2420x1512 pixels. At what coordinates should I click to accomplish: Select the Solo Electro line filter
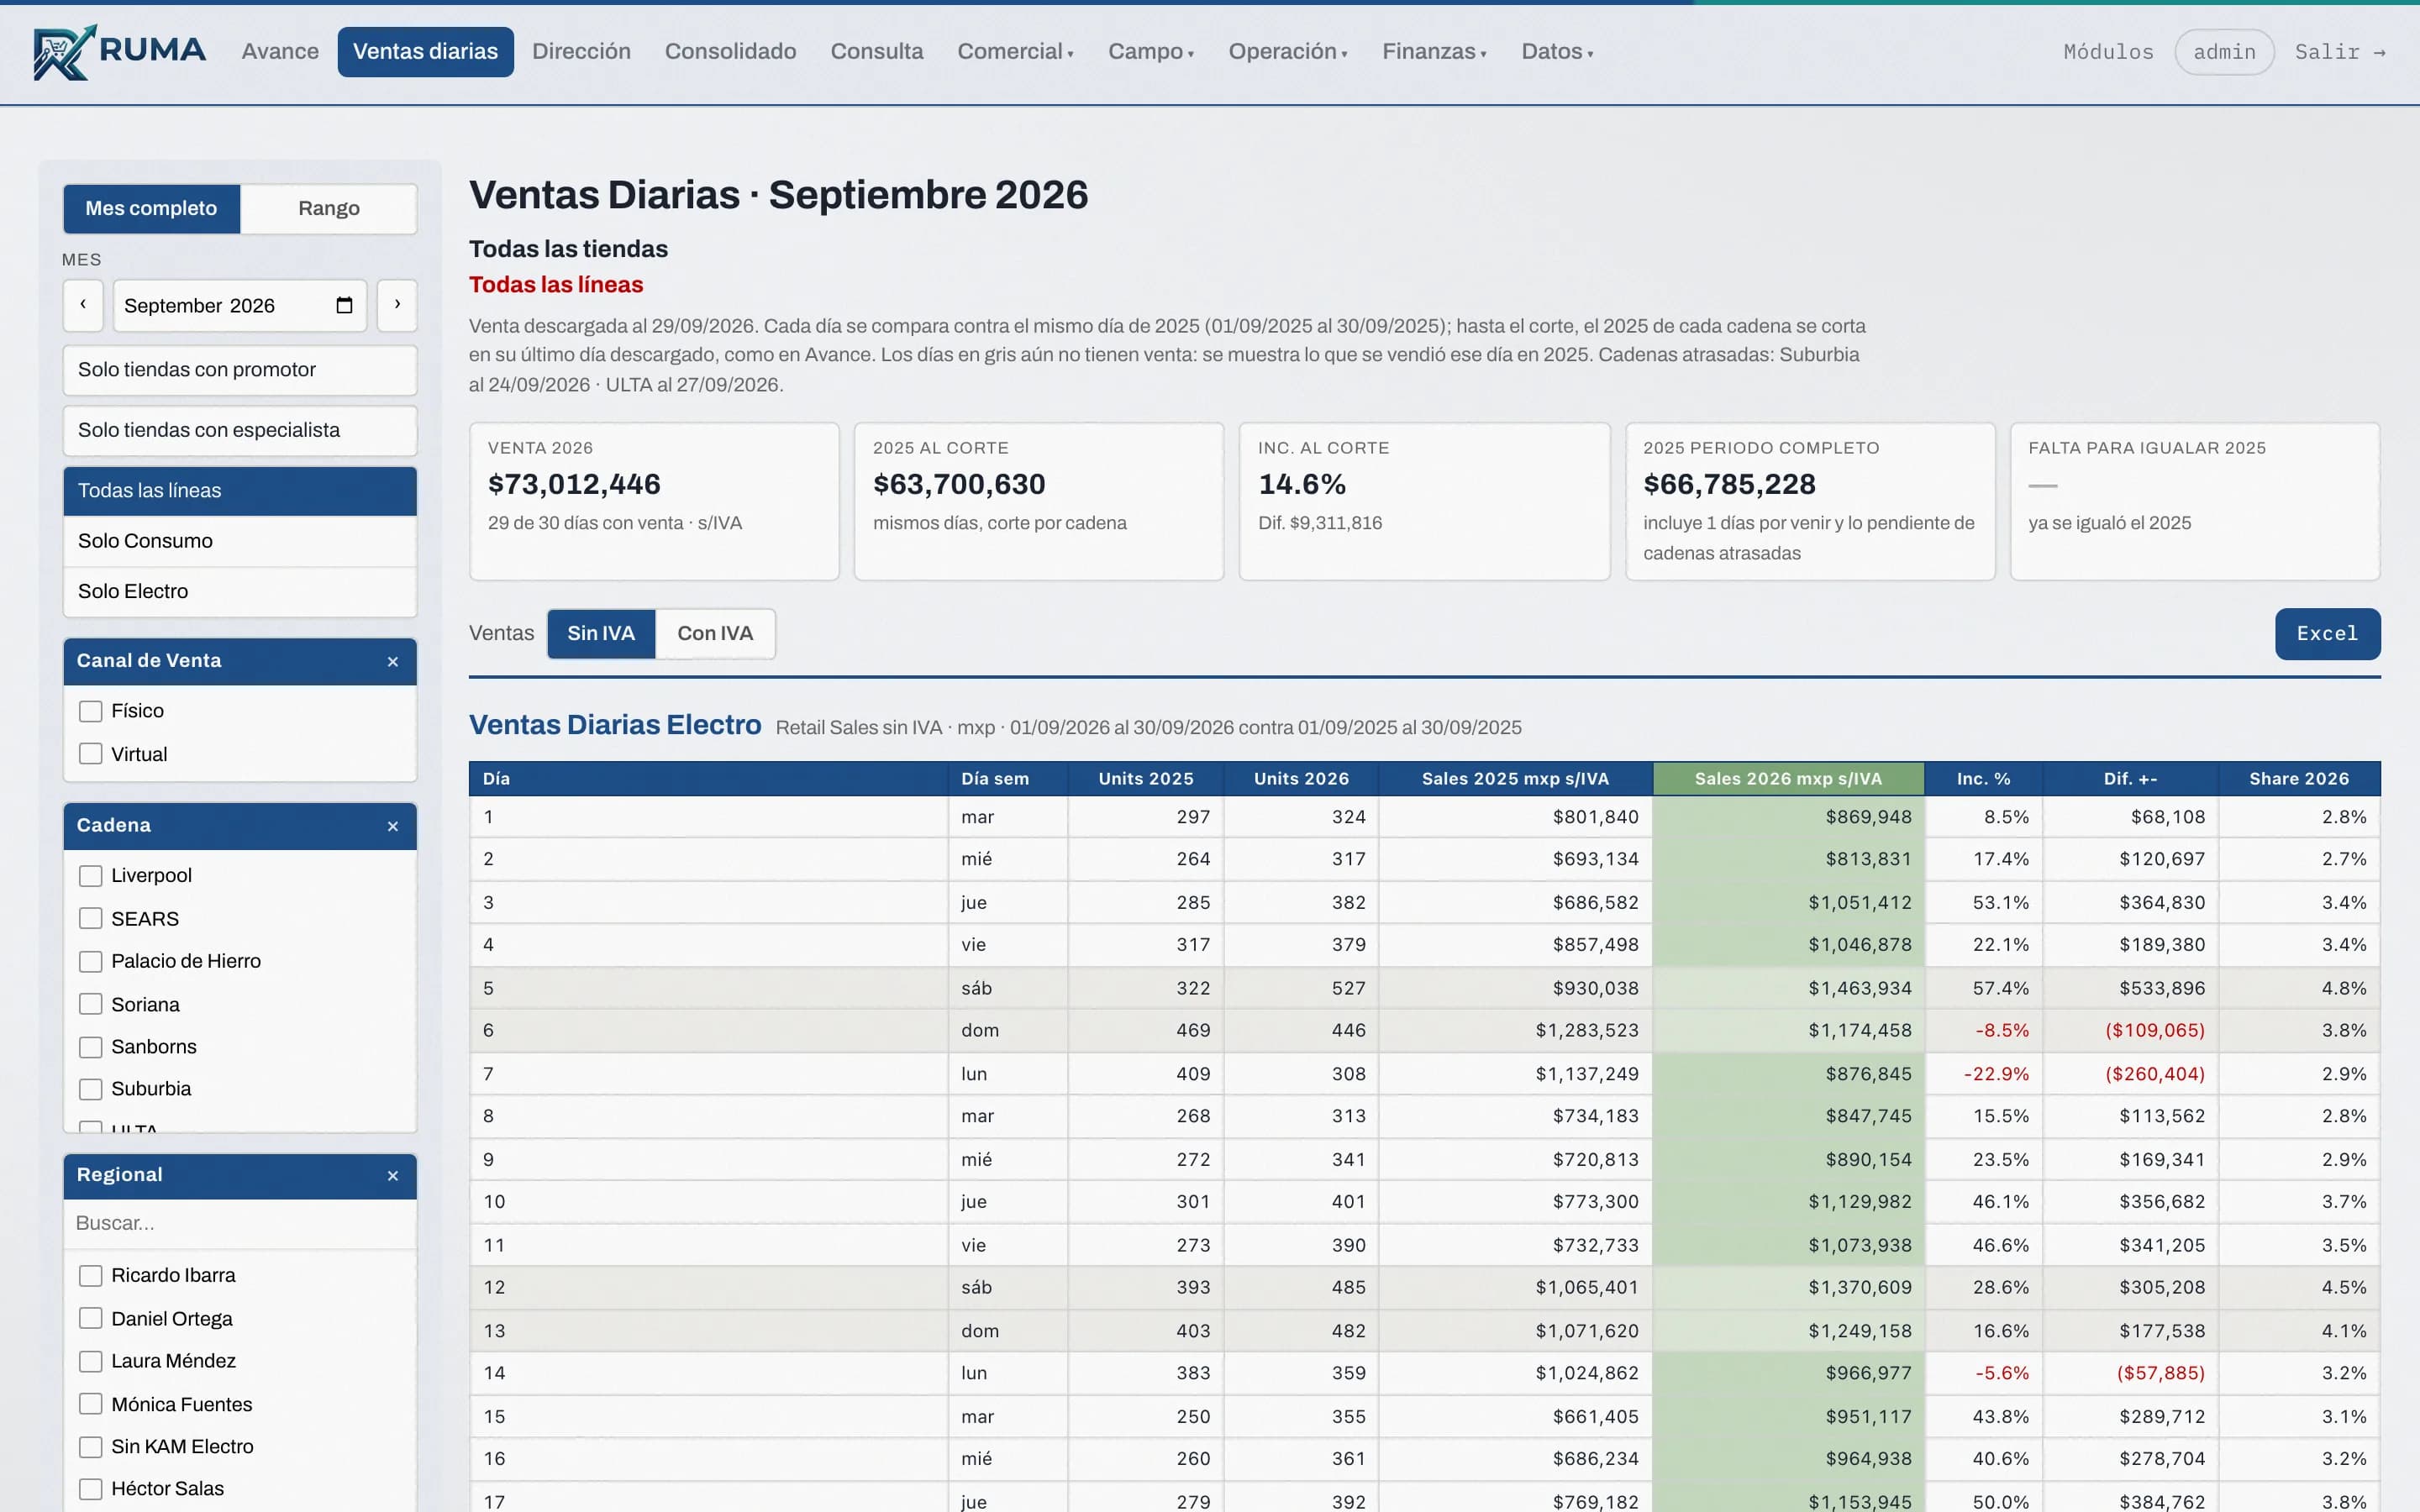coord(240,591)
